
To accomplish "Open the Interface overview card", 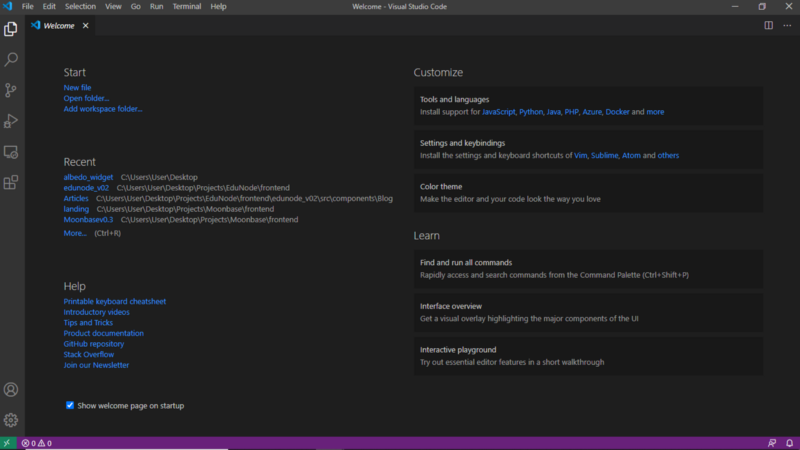I will pyautogui.click(x=588, y=313).
